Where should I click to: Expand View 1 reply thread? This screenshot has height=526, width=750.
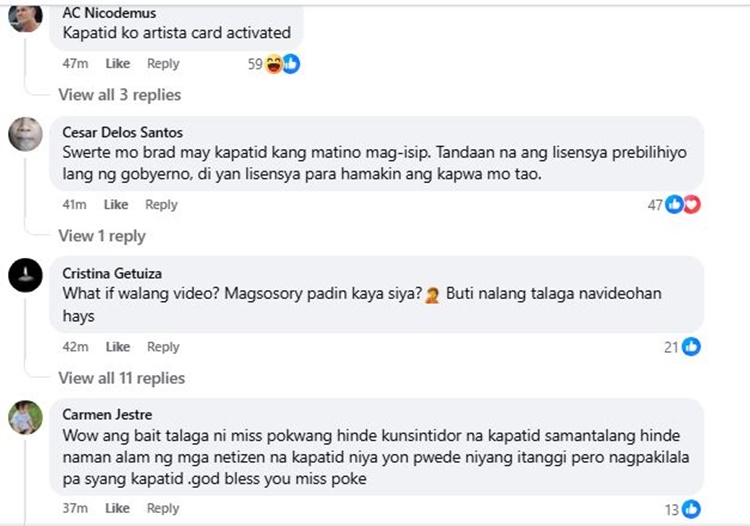pos(101,236)
